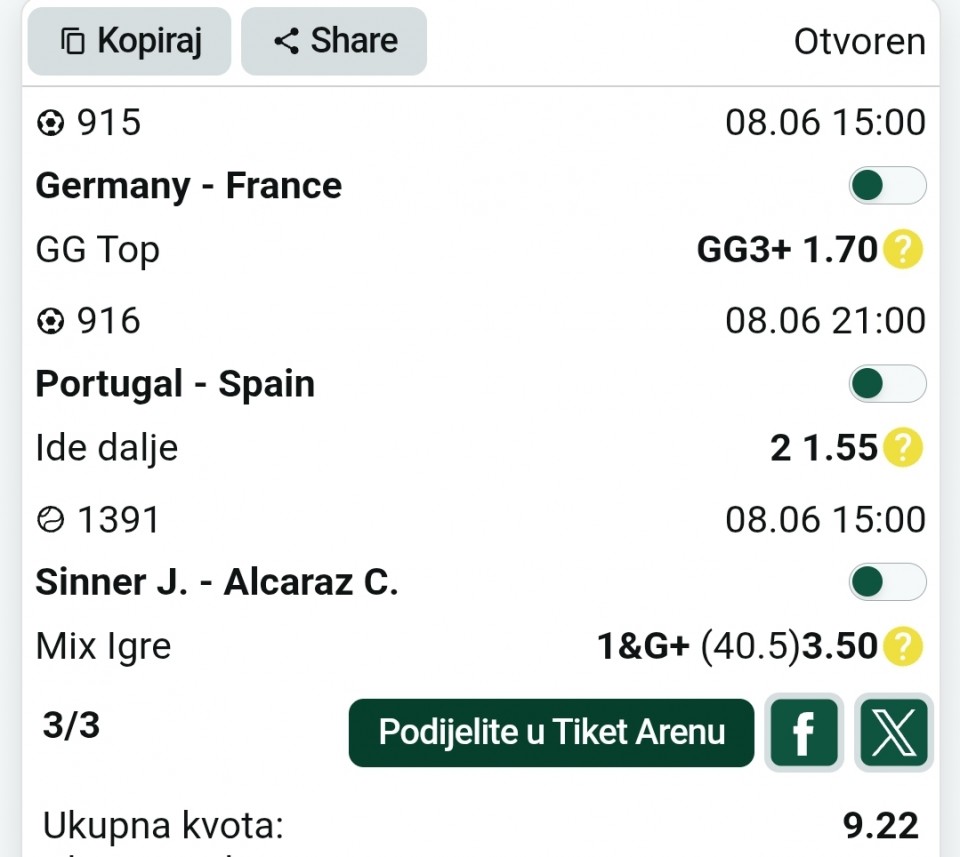Click the share icon next to Share
Image resolution: width=960 pixels, height=857 pixels.
pos(286,41)
